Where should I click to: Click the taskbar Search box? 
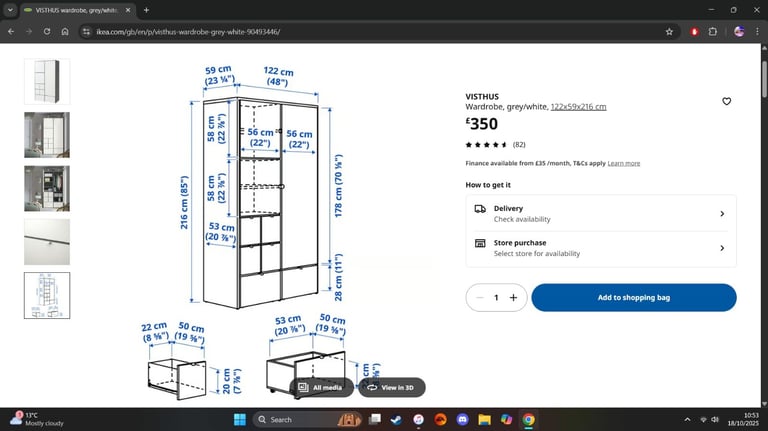(308, 420)
